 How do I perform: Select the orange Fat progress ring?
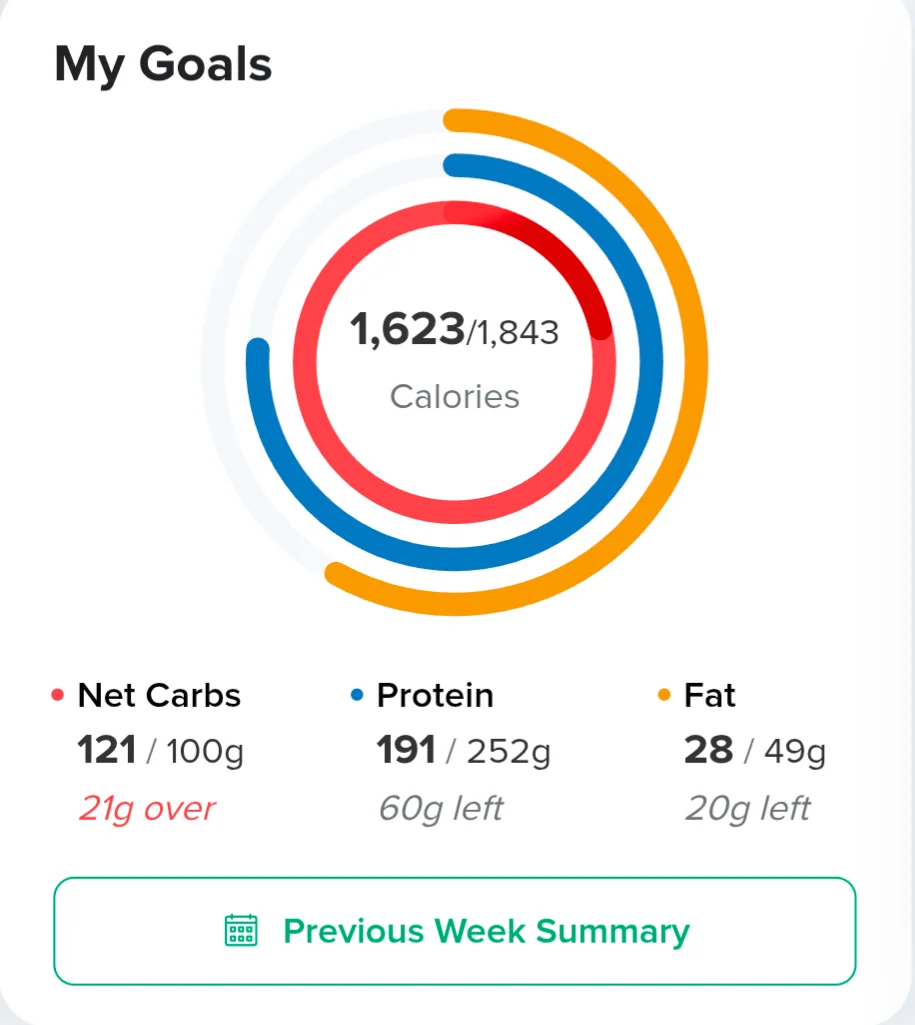point(695,361)
